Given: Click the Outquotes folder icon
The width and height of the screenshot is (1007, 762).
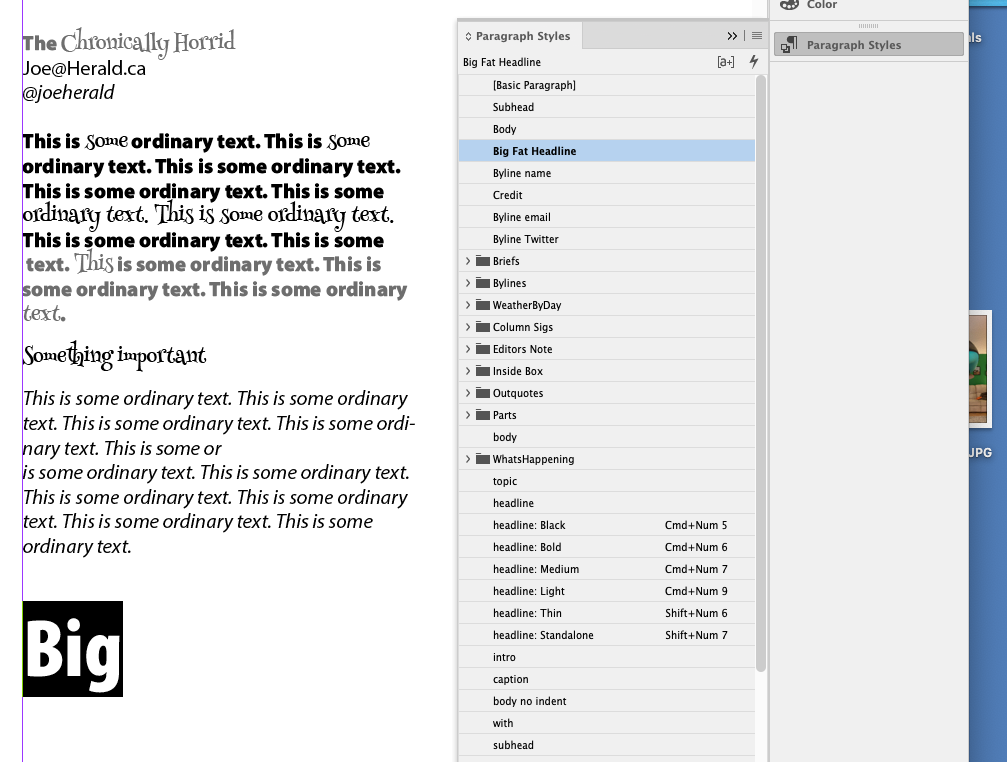Looking at the screenshot, I should point(483,393).
